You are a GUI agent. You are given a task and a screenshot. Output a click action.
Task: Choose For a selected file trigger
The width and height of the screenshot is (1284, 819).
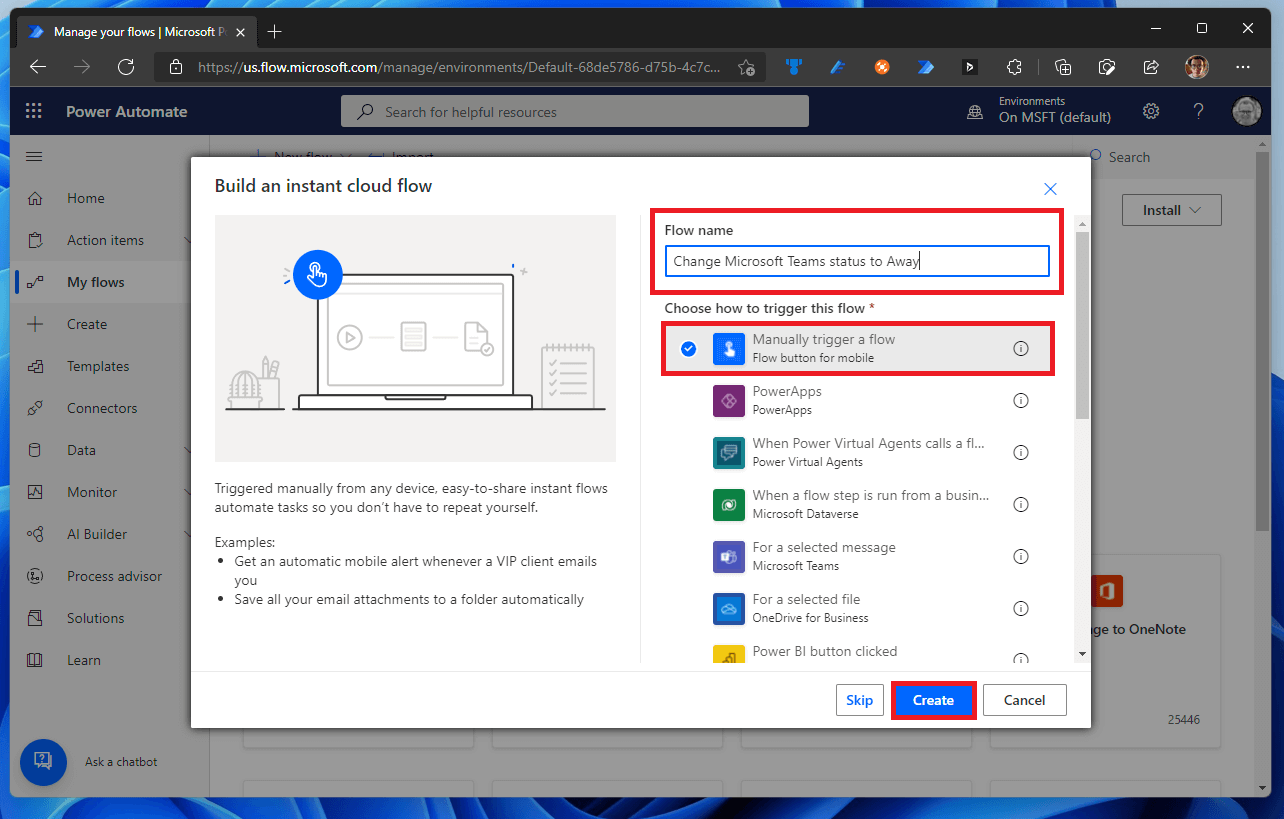pos(859,609)
